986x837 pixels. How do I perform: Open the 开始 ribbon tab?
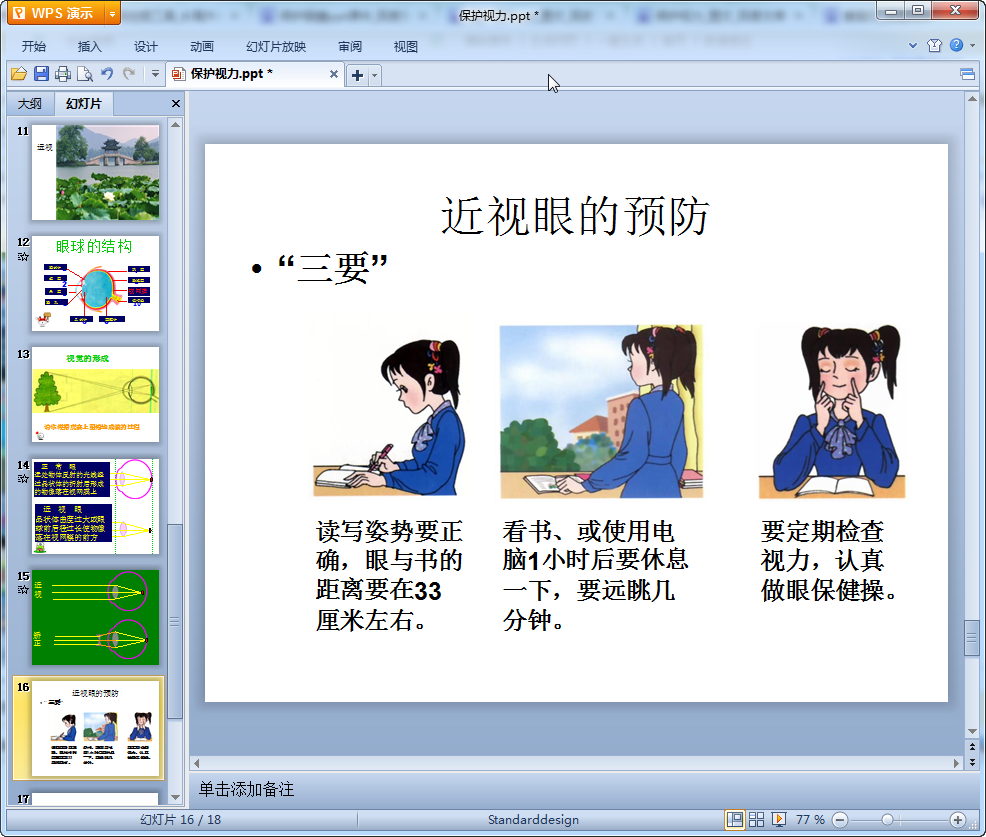[34, 47]
